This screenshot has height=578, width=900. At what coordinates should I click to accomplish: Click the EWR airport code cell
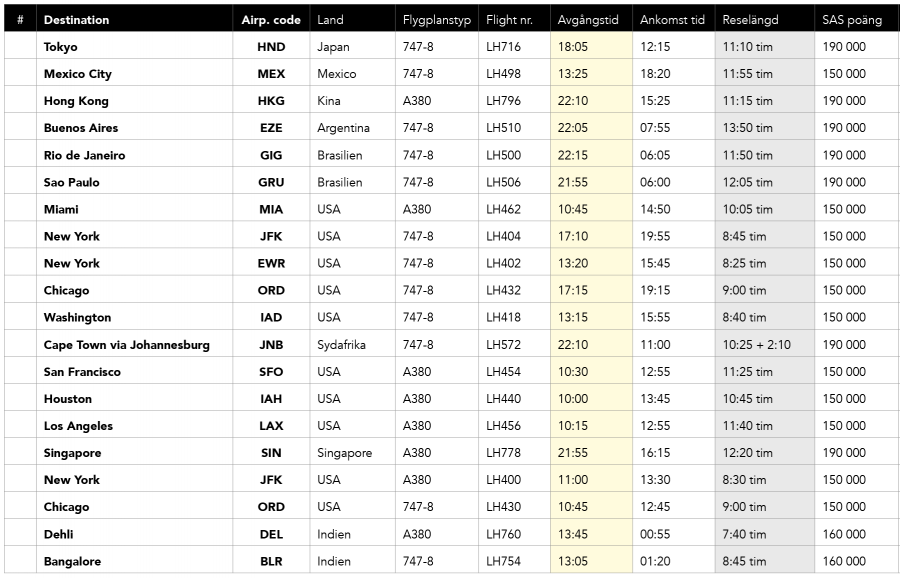[270, 264]
